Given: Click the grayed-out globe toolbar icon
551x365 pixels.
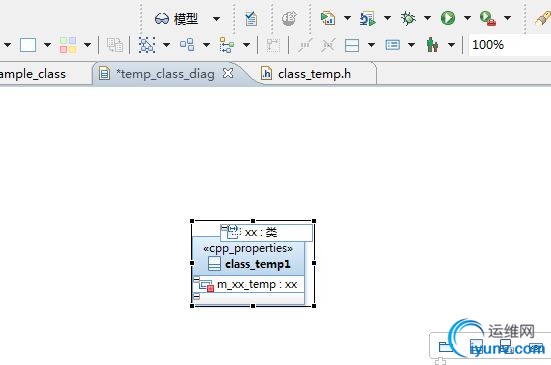Looking at the screenshot, I should (x=289, y=18).
